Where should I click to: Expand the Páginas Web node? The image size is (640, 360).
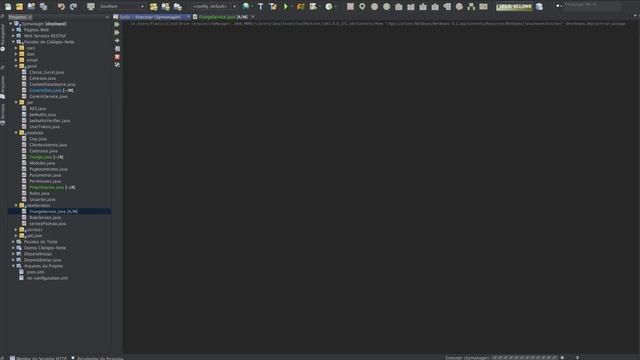[x=13, y=30]
